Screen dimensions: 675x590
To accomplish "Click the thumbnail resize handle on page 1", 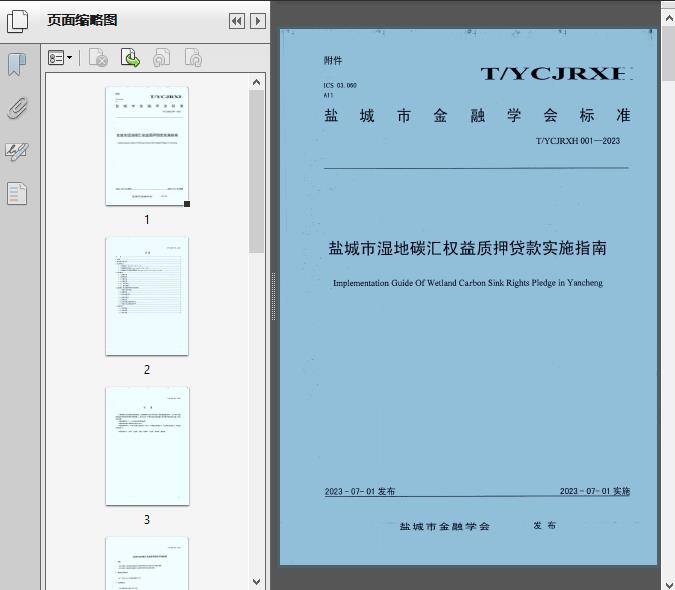I will 187,204.
